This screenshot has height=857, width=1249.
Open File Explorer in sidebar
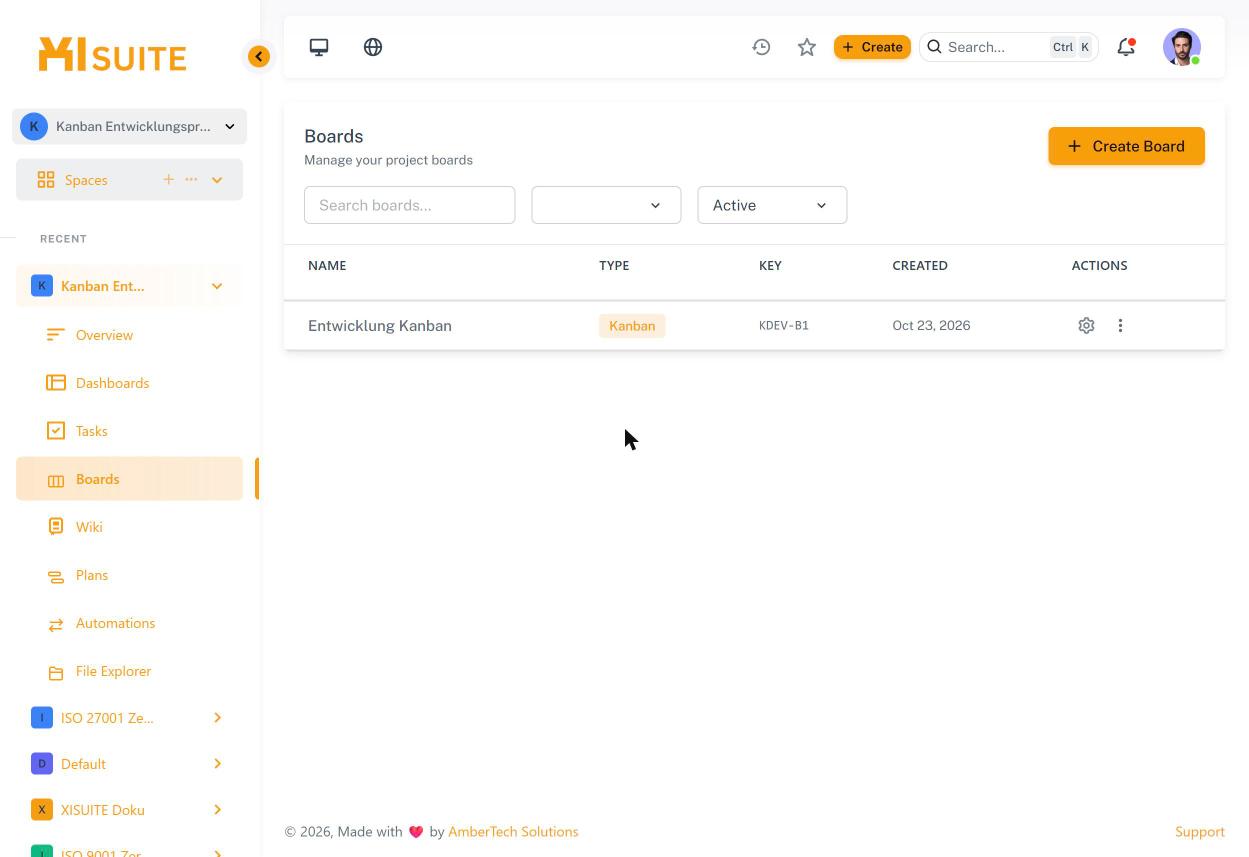coord(129,671)
